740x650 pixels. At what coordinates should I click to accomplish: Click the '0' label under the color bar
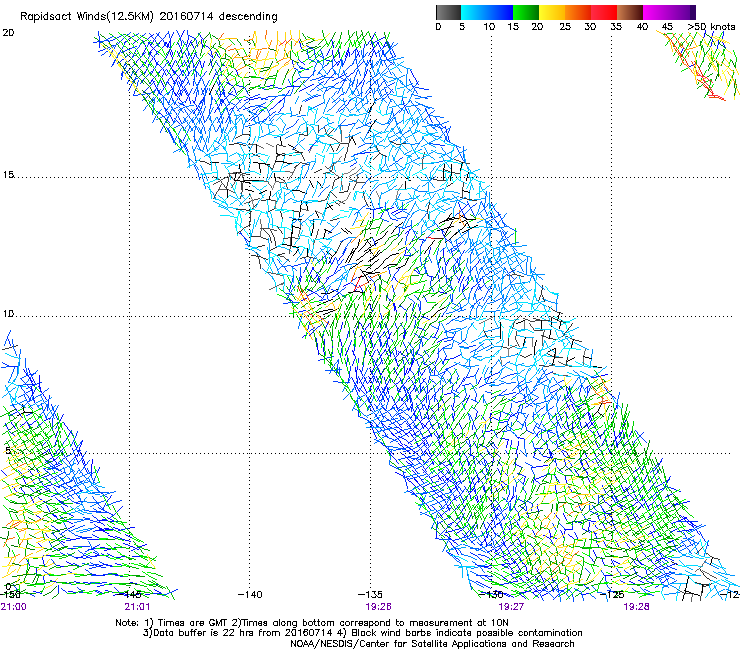pyautogui.click(x=438, y=27)
